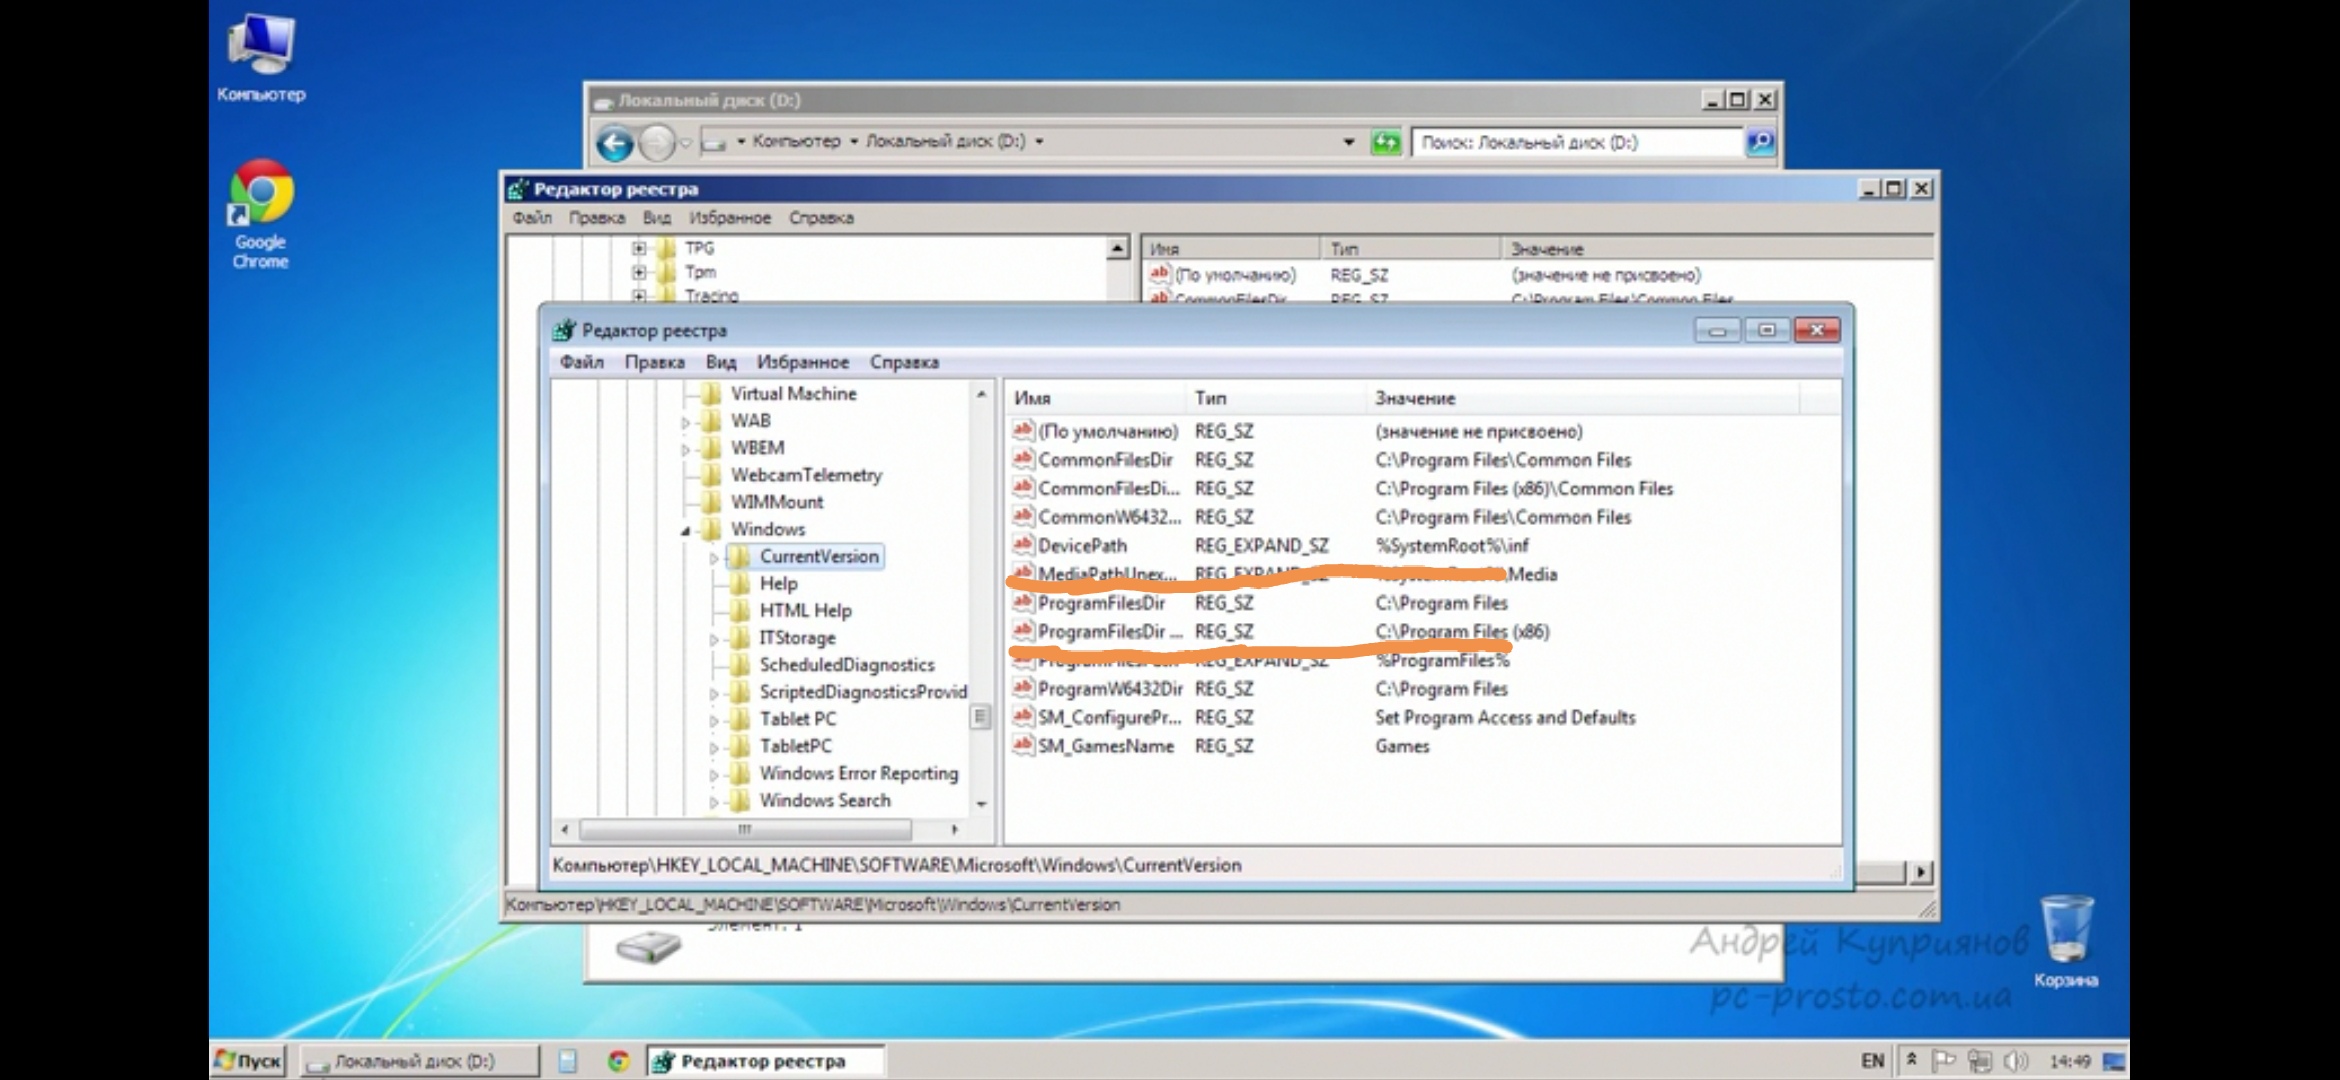
Task: Open the Компьютер desktop icon
Action: 261,58
